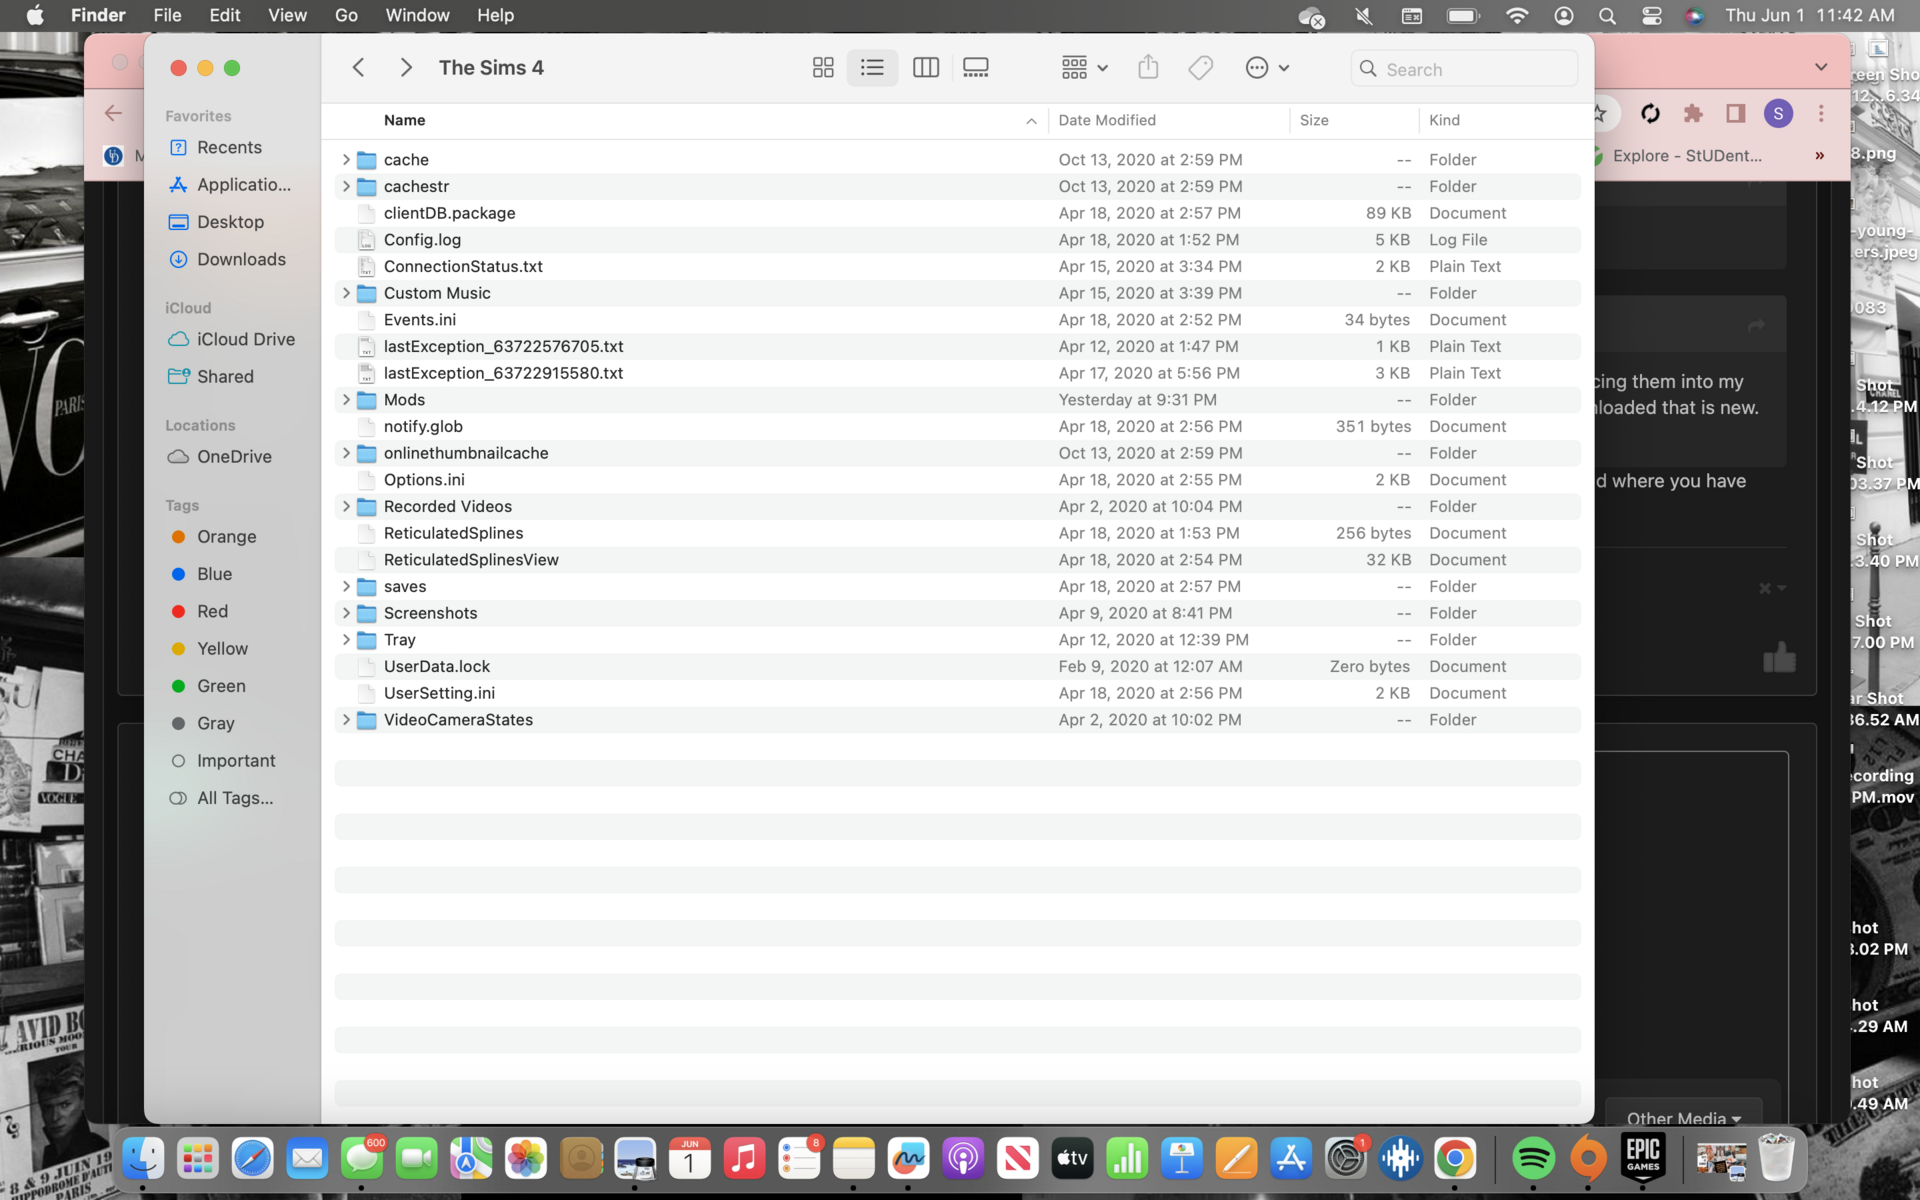
Task: Launch Spotify from the Dock
Action: coord(1533,1159)
